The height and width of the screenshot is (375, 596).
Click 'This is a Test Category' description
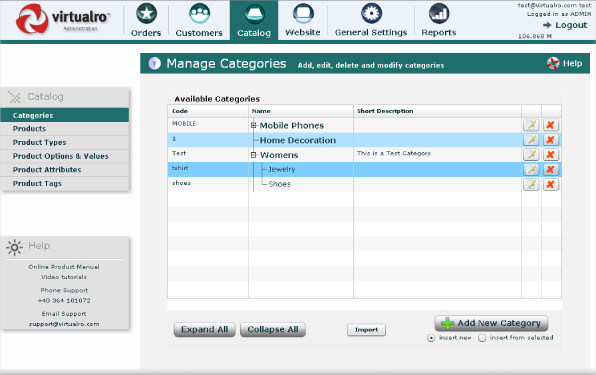[x=394, y=153]
